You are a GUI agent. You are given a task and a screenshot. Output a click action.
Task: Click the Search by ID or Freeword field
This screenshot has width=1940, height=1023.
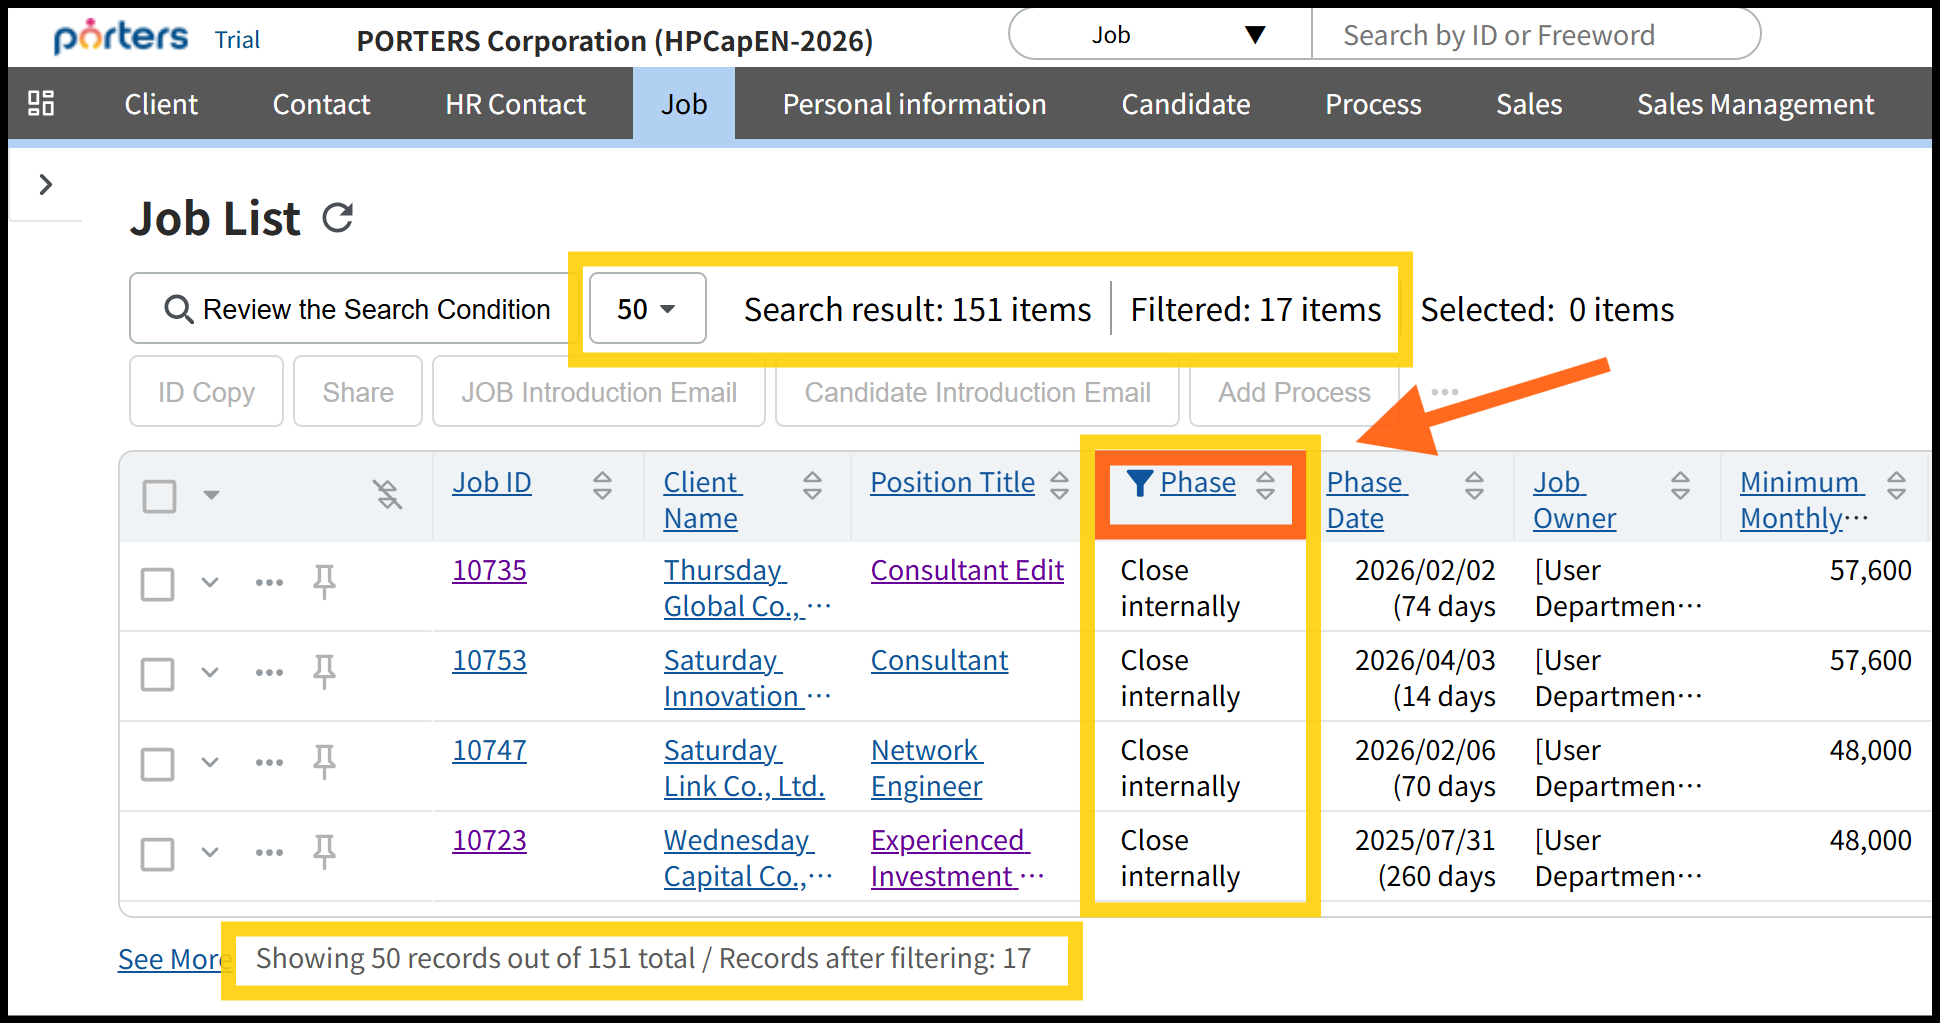coord(1535,35)
